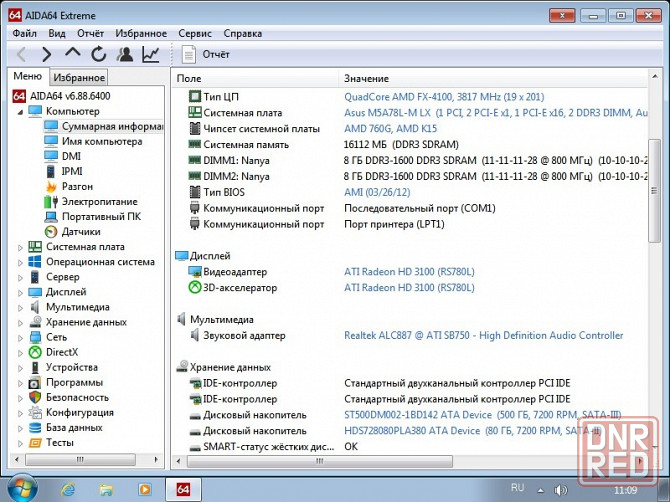
Task: Open the Realtek ALC887 audio controller link
Action: click(484, 335)
